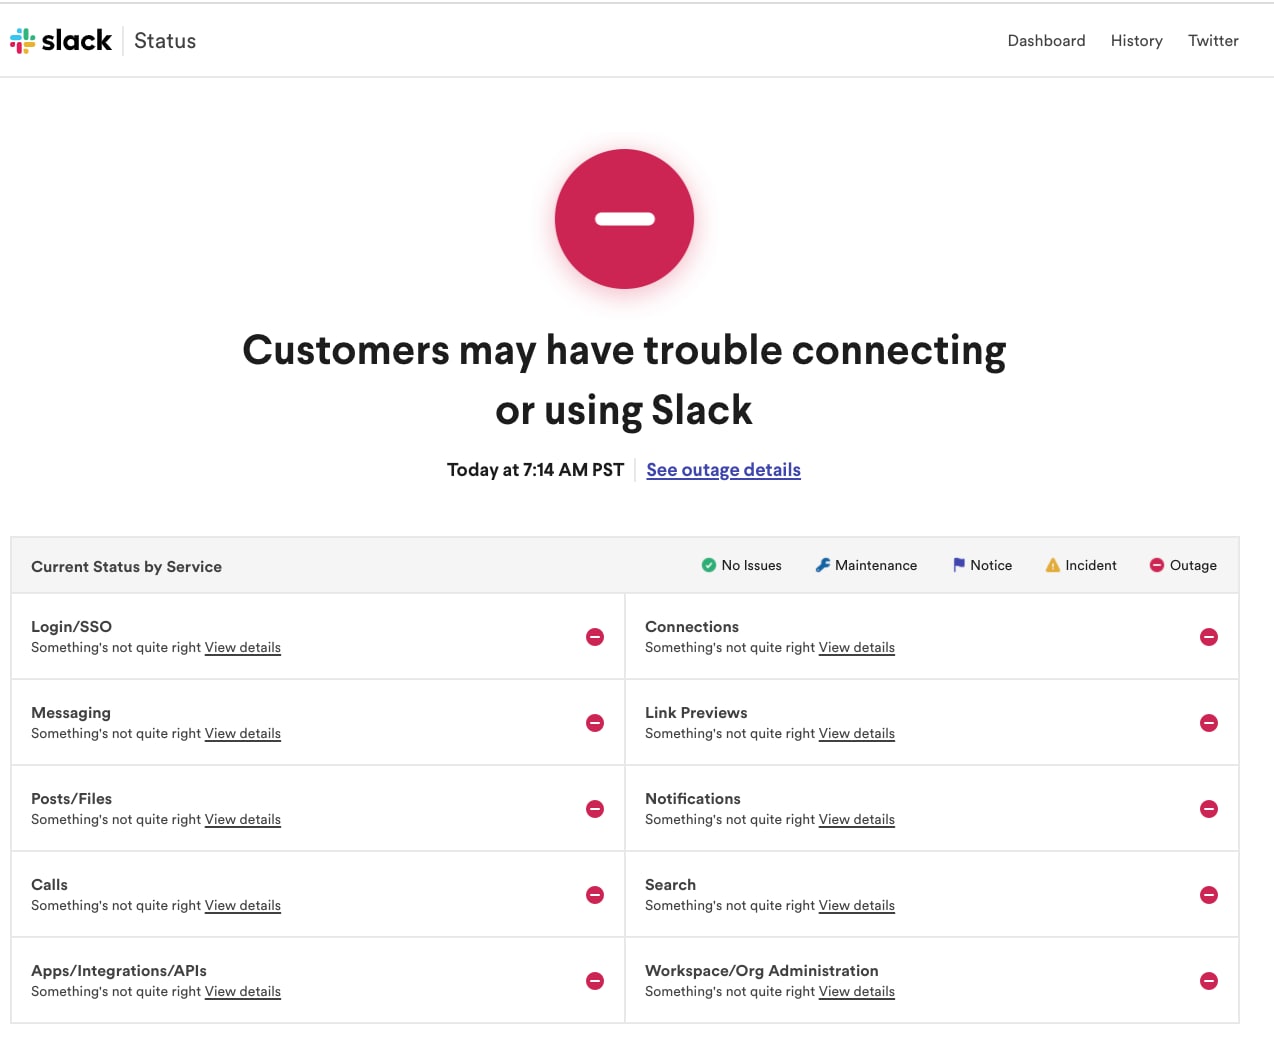Click the Incident warning triangle legend icon

pyautogui.click(x=1053, y=565)
